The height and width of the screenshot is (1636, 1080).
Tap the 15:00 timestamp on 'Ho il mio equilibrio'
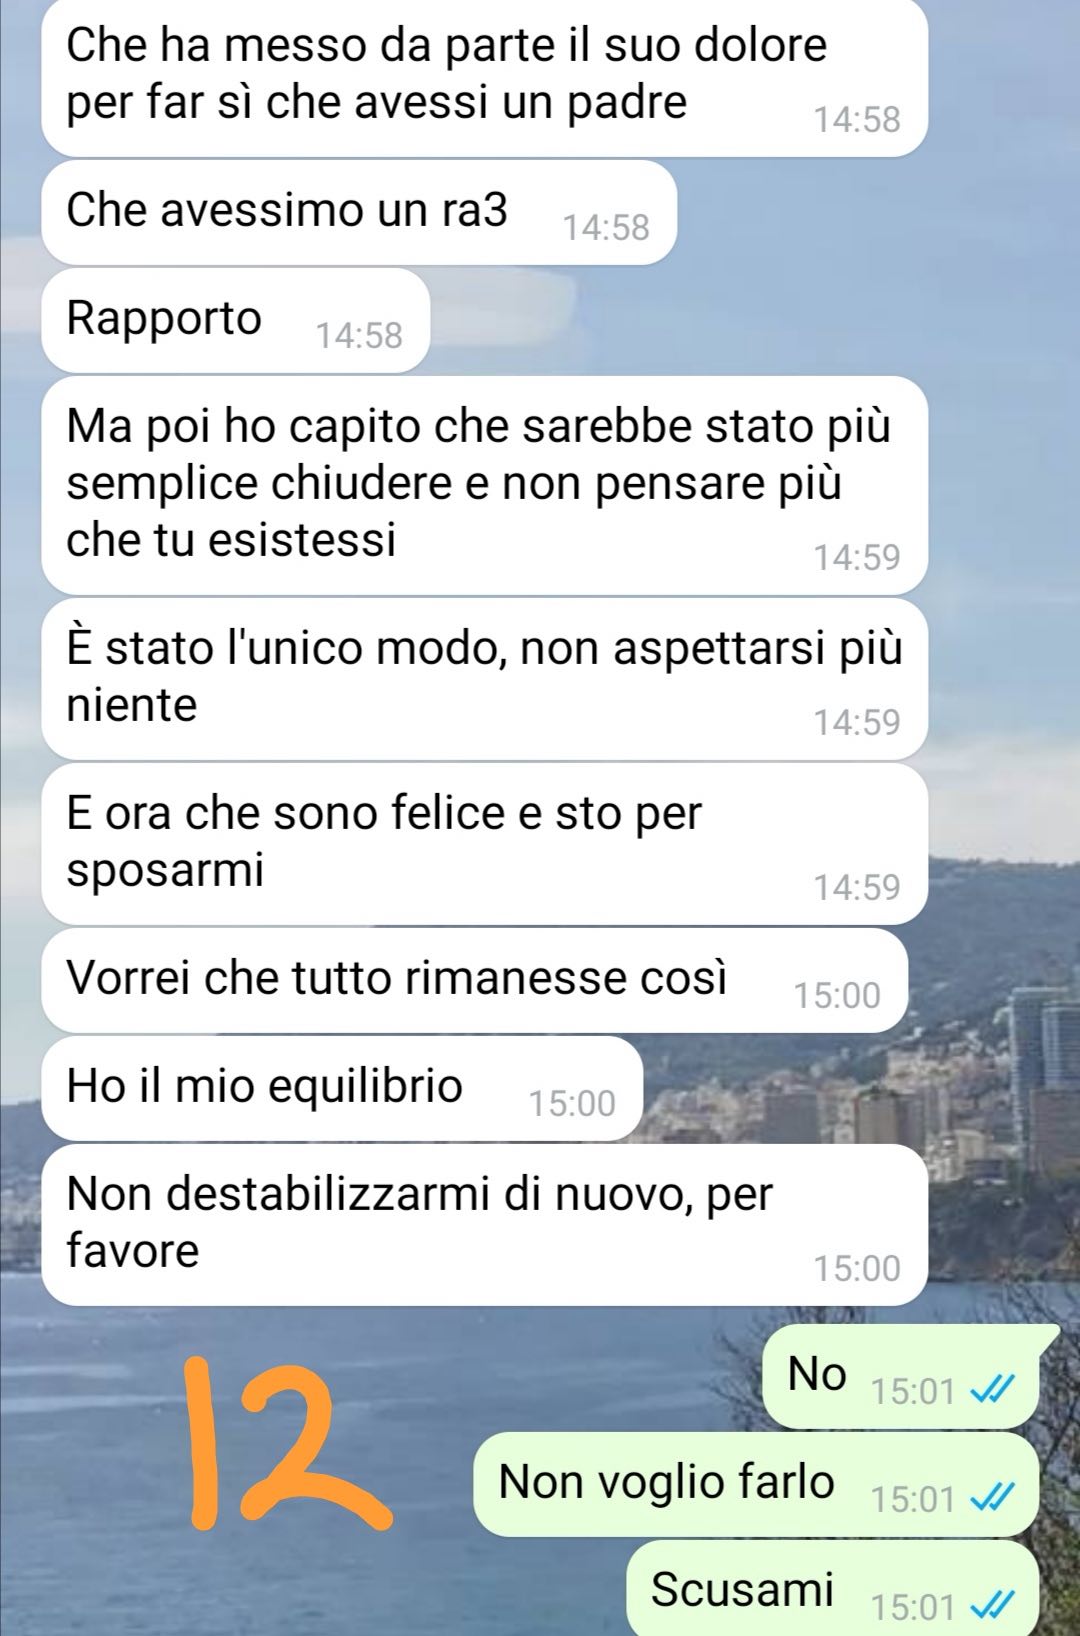pyautogui.click(x=572, y=1103)
